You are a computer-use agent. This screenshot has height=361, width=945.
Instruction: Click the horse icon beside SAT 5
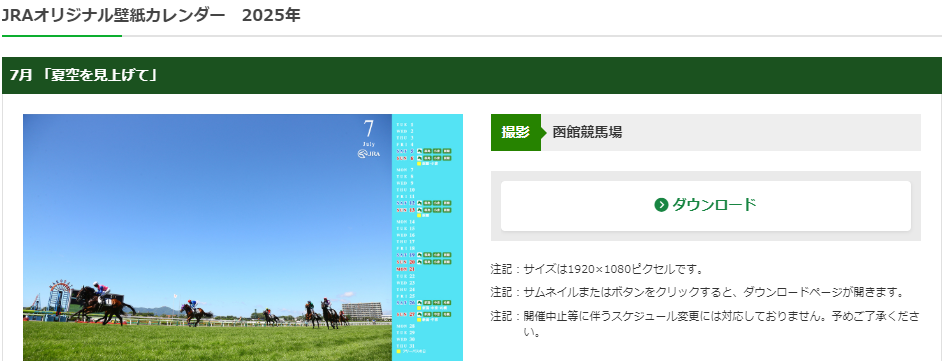419,151
